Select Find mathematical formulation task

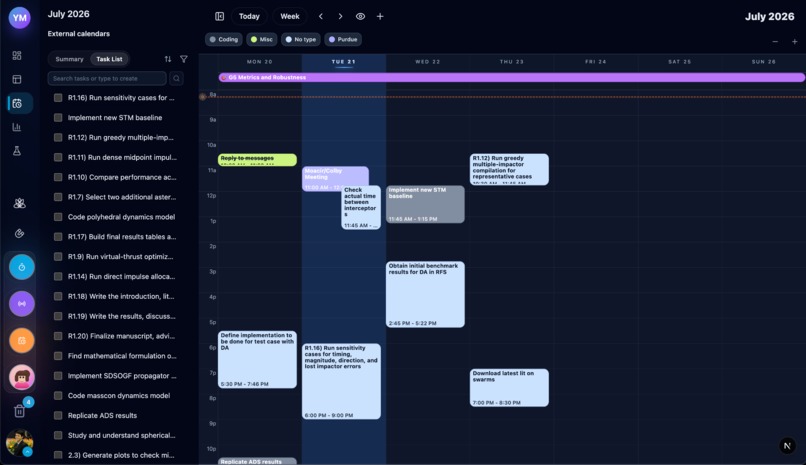pos(121,356)
